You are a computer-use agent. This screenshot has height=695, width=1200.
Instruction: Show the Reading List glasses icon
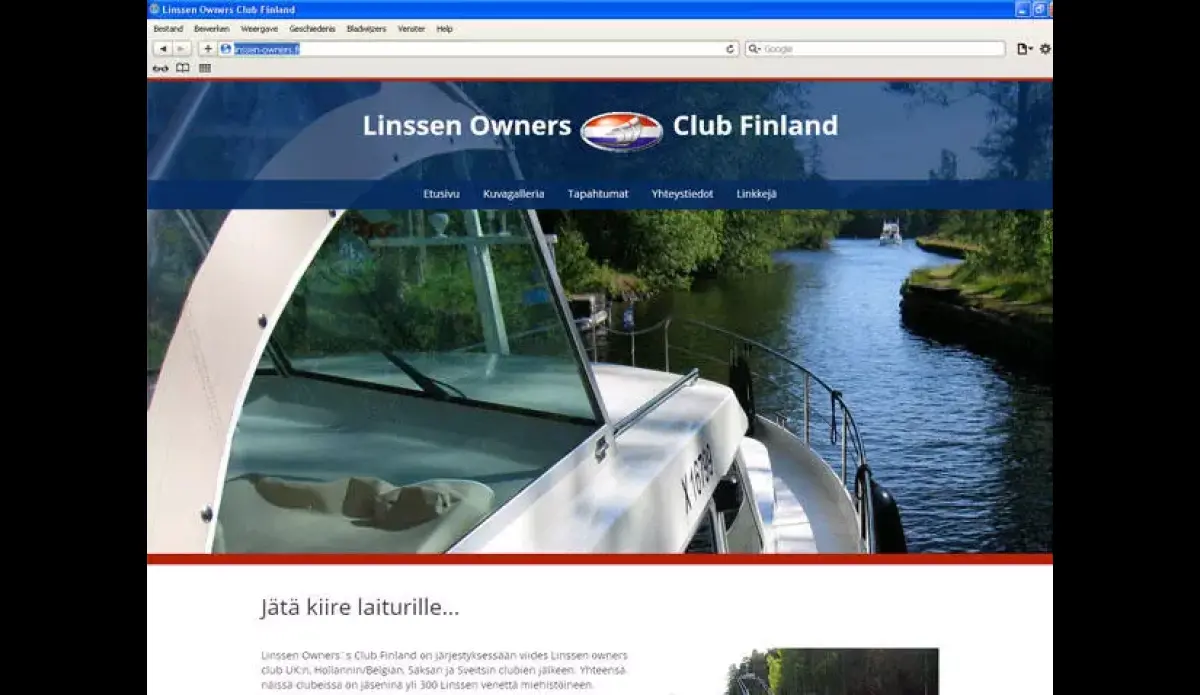[160, 69]
